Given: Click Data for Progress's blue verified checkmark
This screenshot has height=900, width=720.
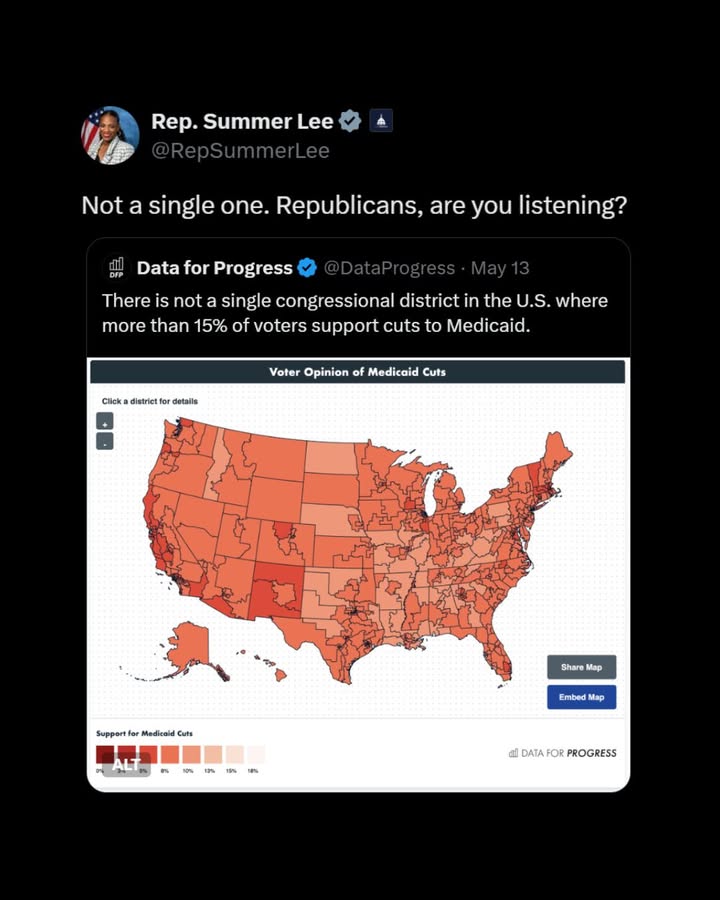Looking at the screenshot, I should click(x=307, y=267).
